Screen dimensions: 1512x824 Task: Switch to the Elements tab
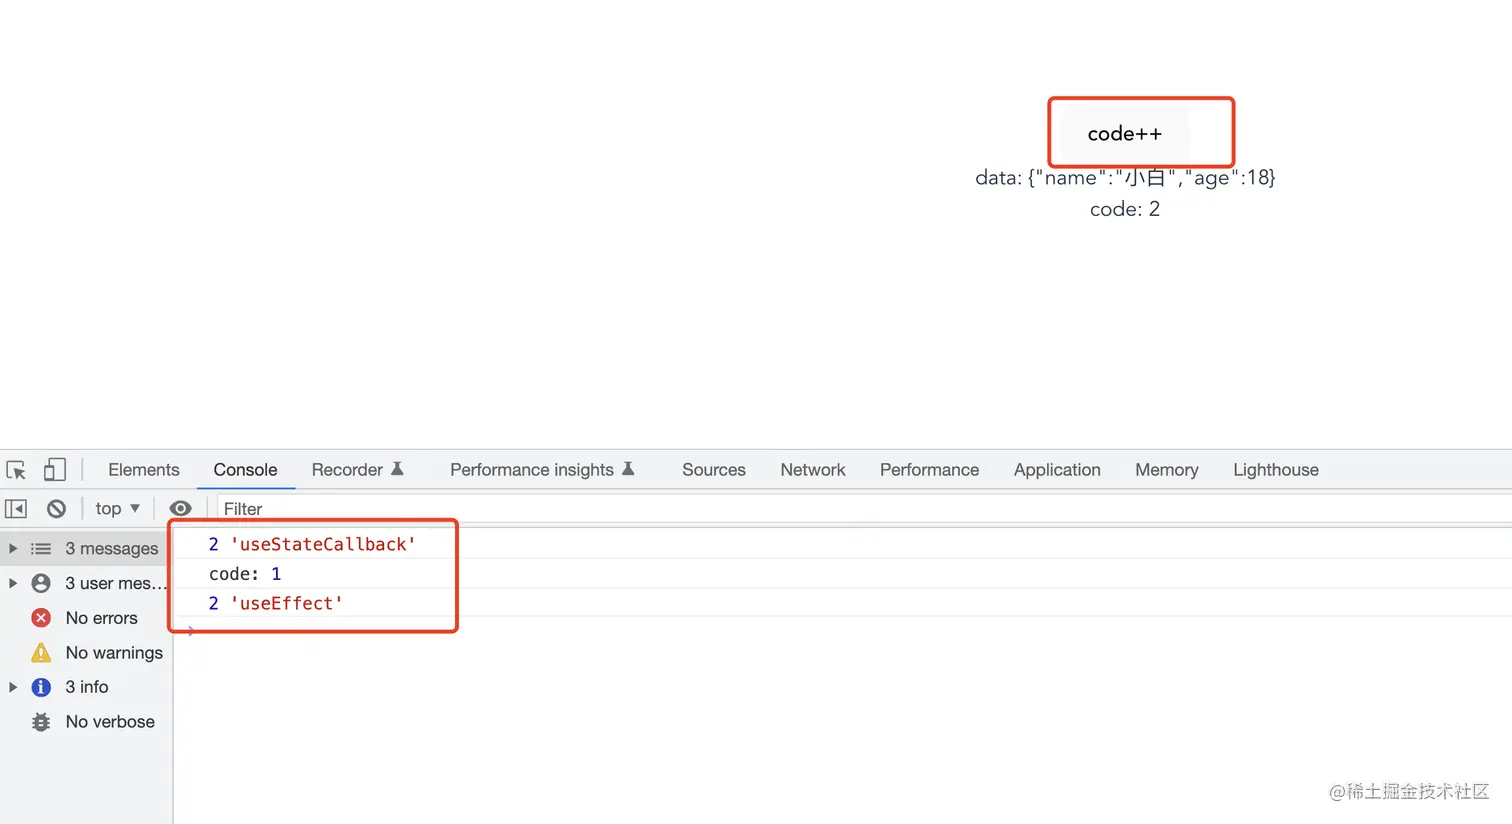[x=144, y=470]
